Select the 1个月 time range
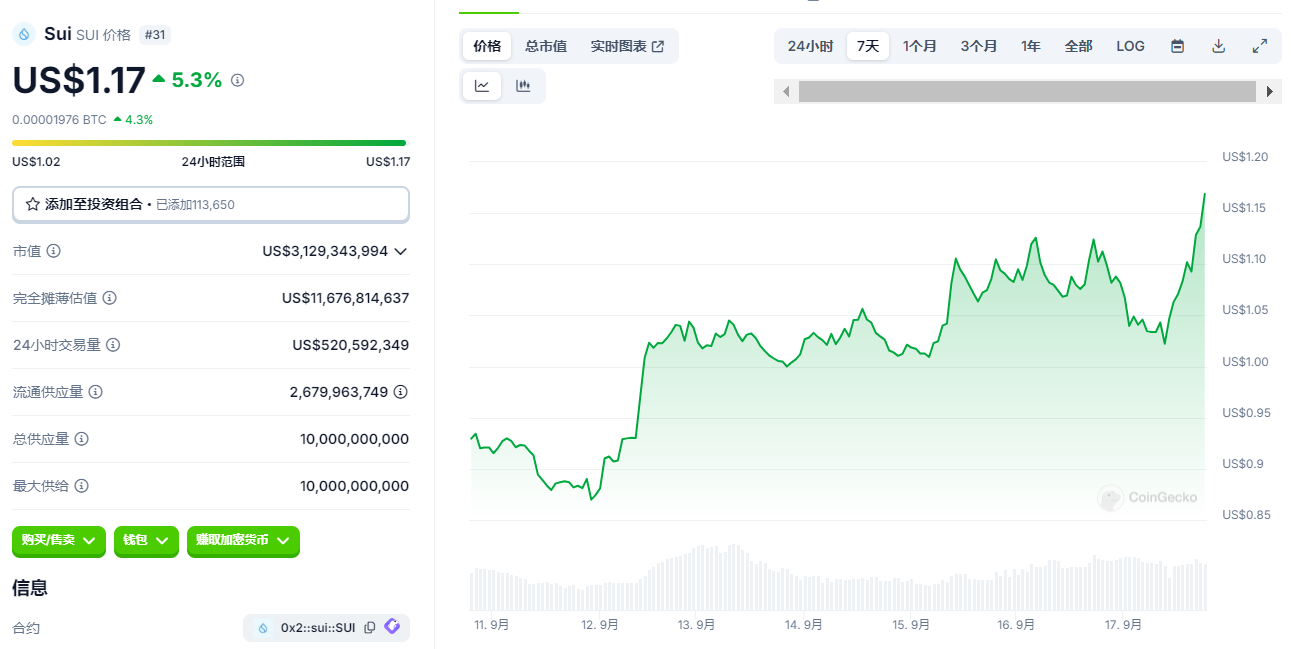Viewport: 1291px width, 649px height. (x=919, y=46)
